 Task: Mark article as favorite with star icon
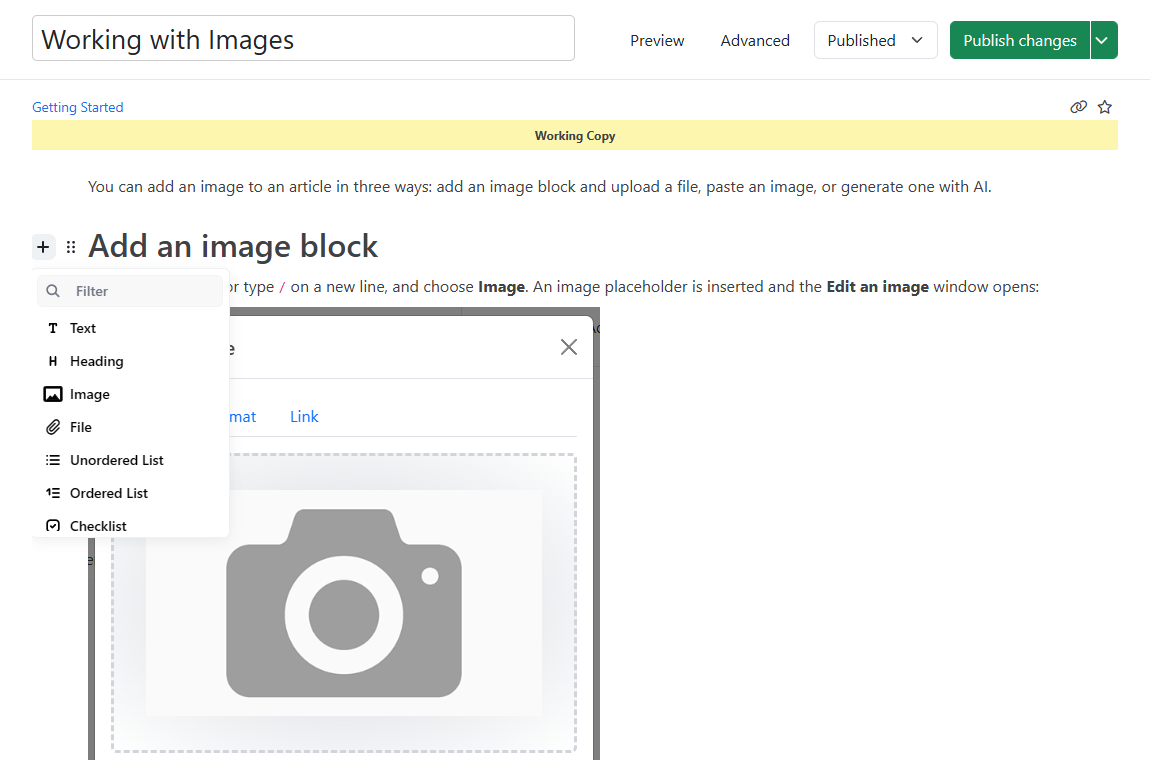click(x=1105, y=107)
